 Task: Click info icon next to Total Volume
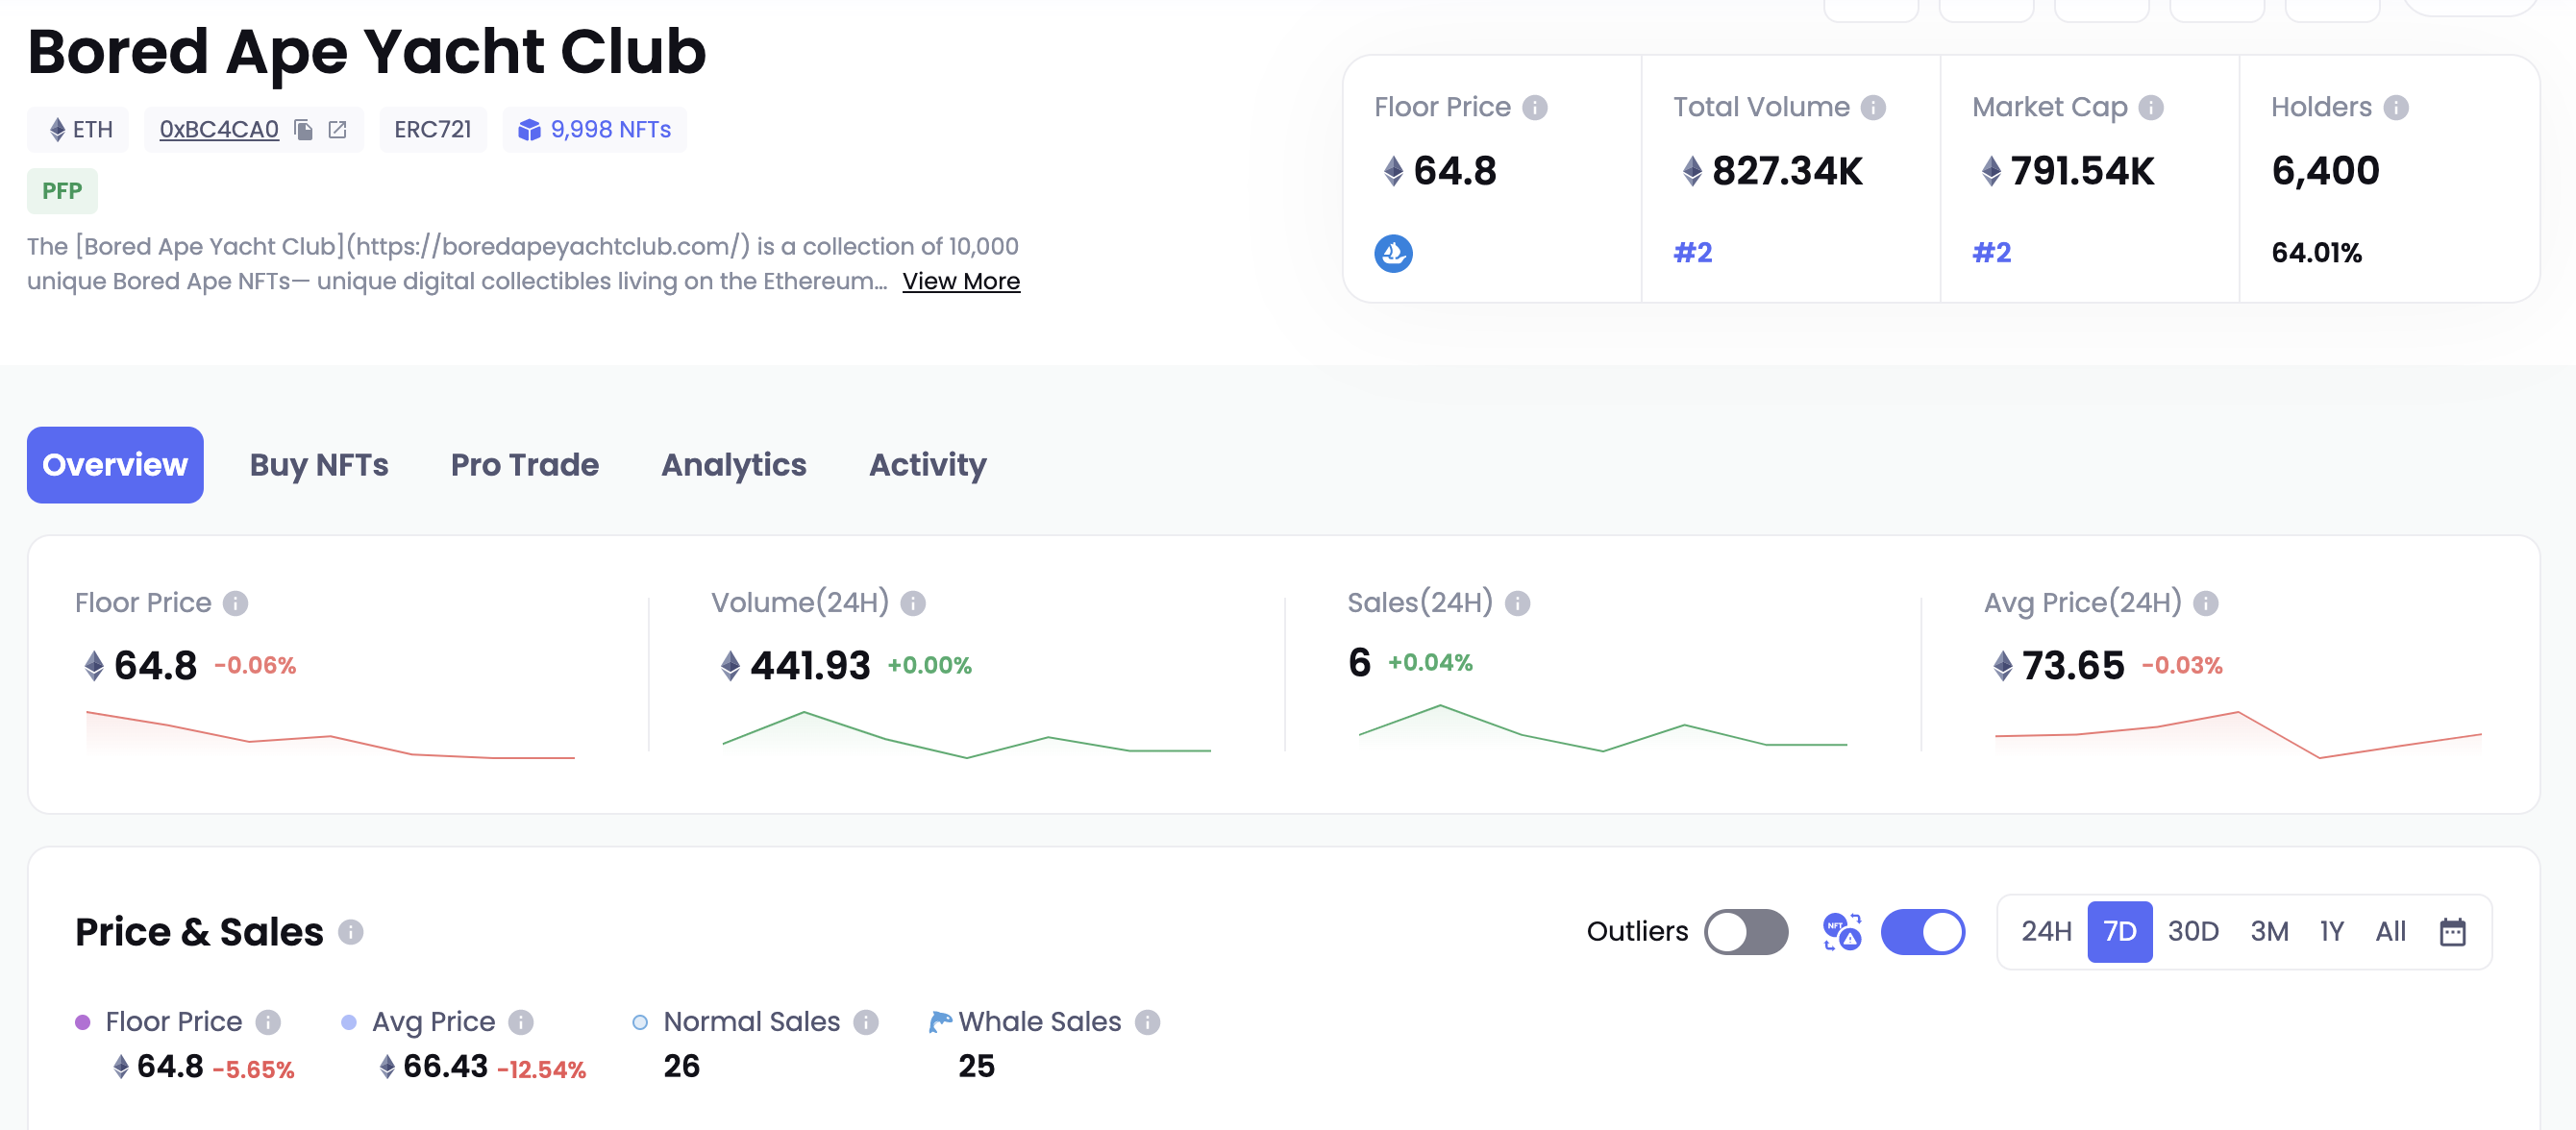pyautogui.click(x=1873, y=107)
